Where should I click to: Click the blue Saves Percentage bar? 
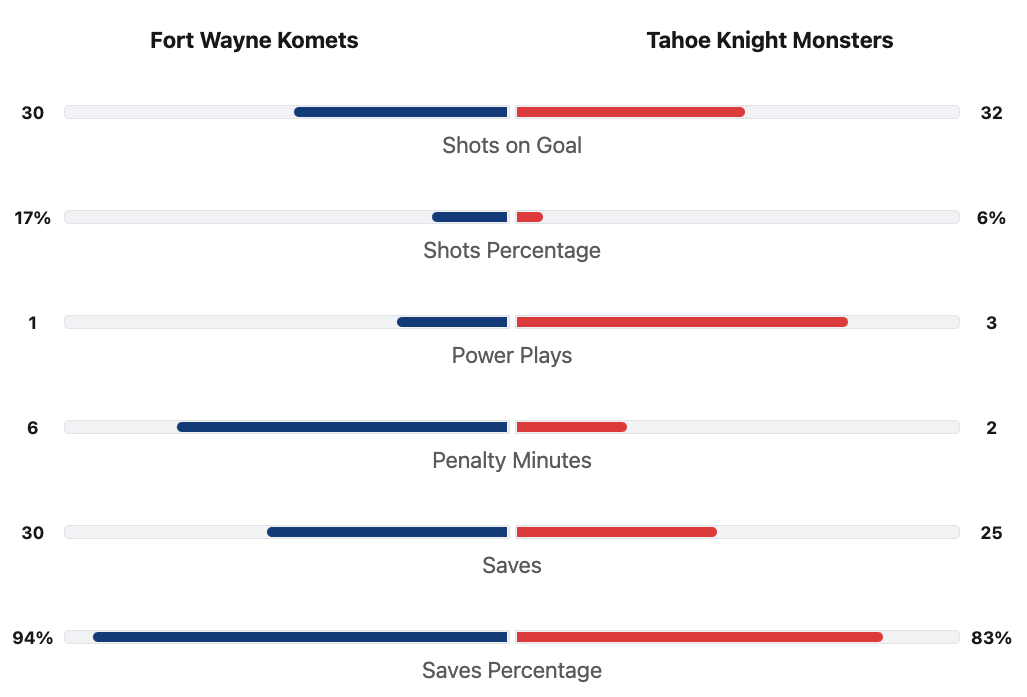click(300, 637)
